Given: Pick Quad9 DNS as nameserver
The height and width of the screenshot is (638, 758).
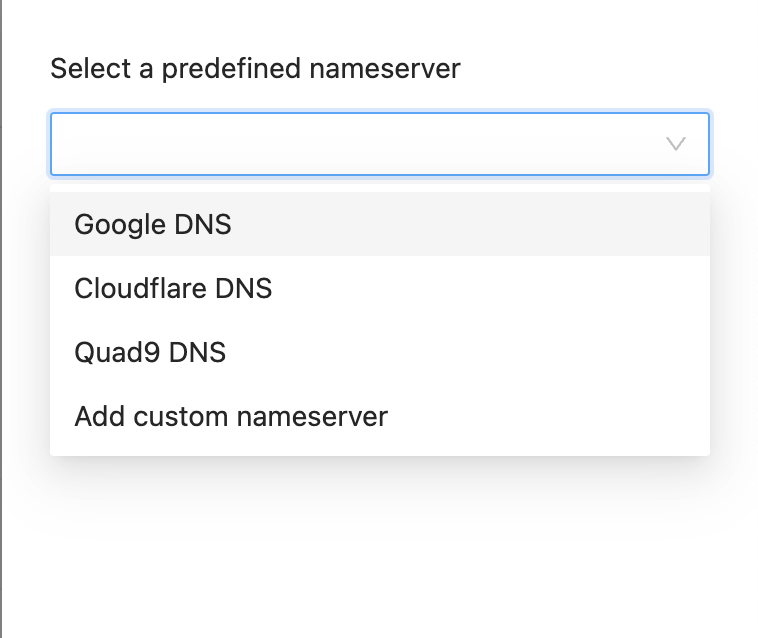Looking at the screenshot, I should tap(150, 352).
